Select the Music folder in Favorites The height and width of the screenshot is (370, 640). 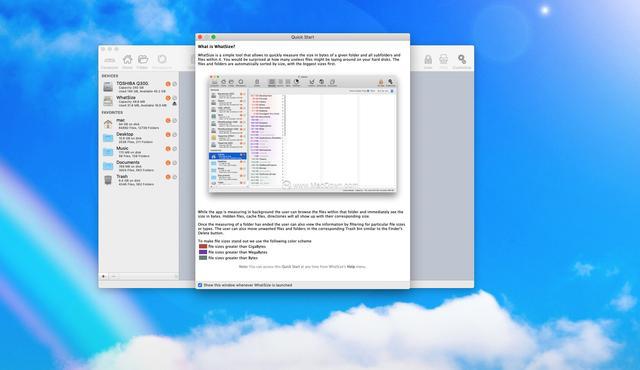coord(139,152)
